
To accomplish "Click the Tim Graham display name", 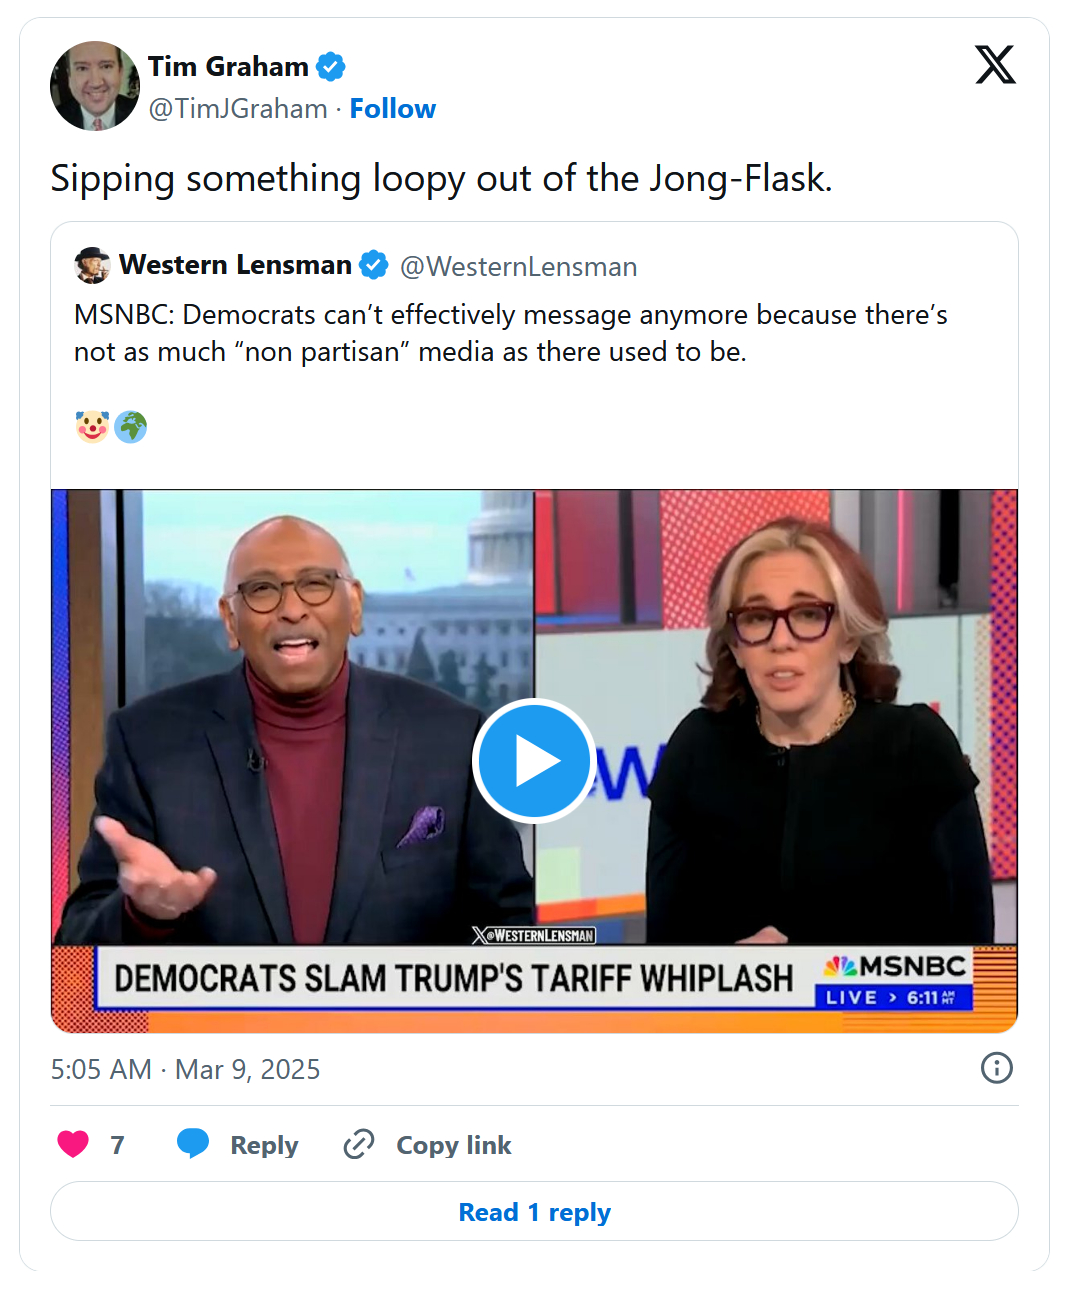I will [228, 67].
